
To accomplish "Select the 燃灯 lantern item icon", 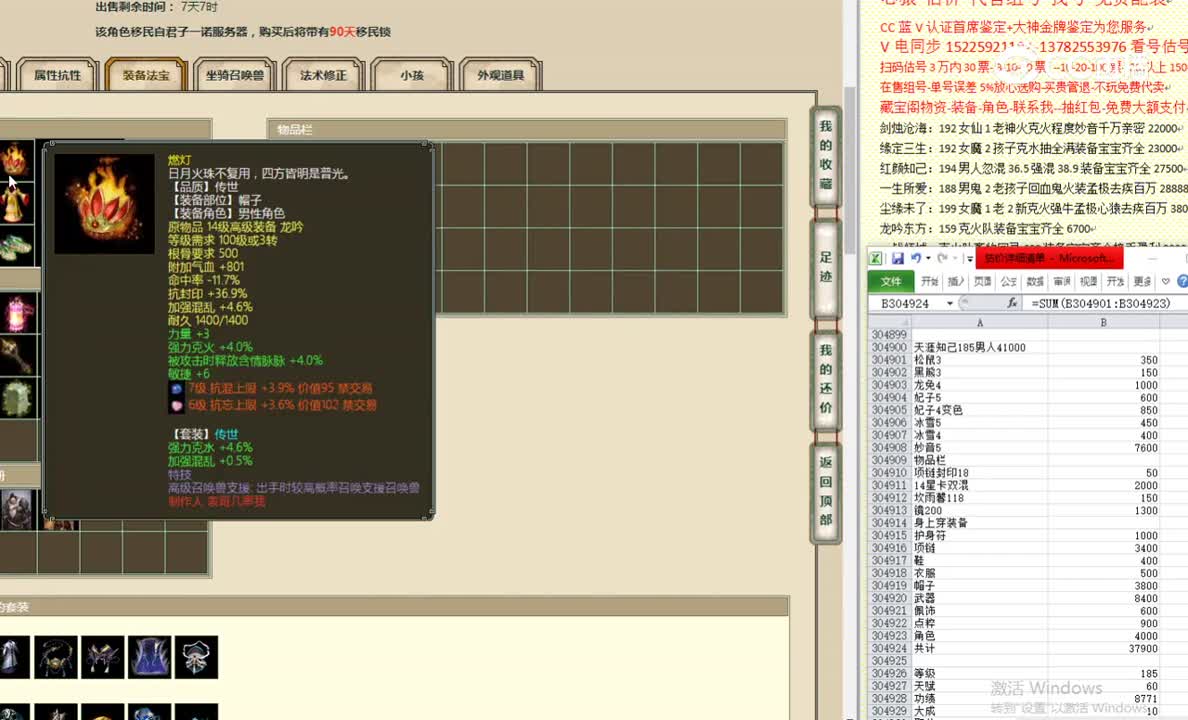I will [102, 205].
